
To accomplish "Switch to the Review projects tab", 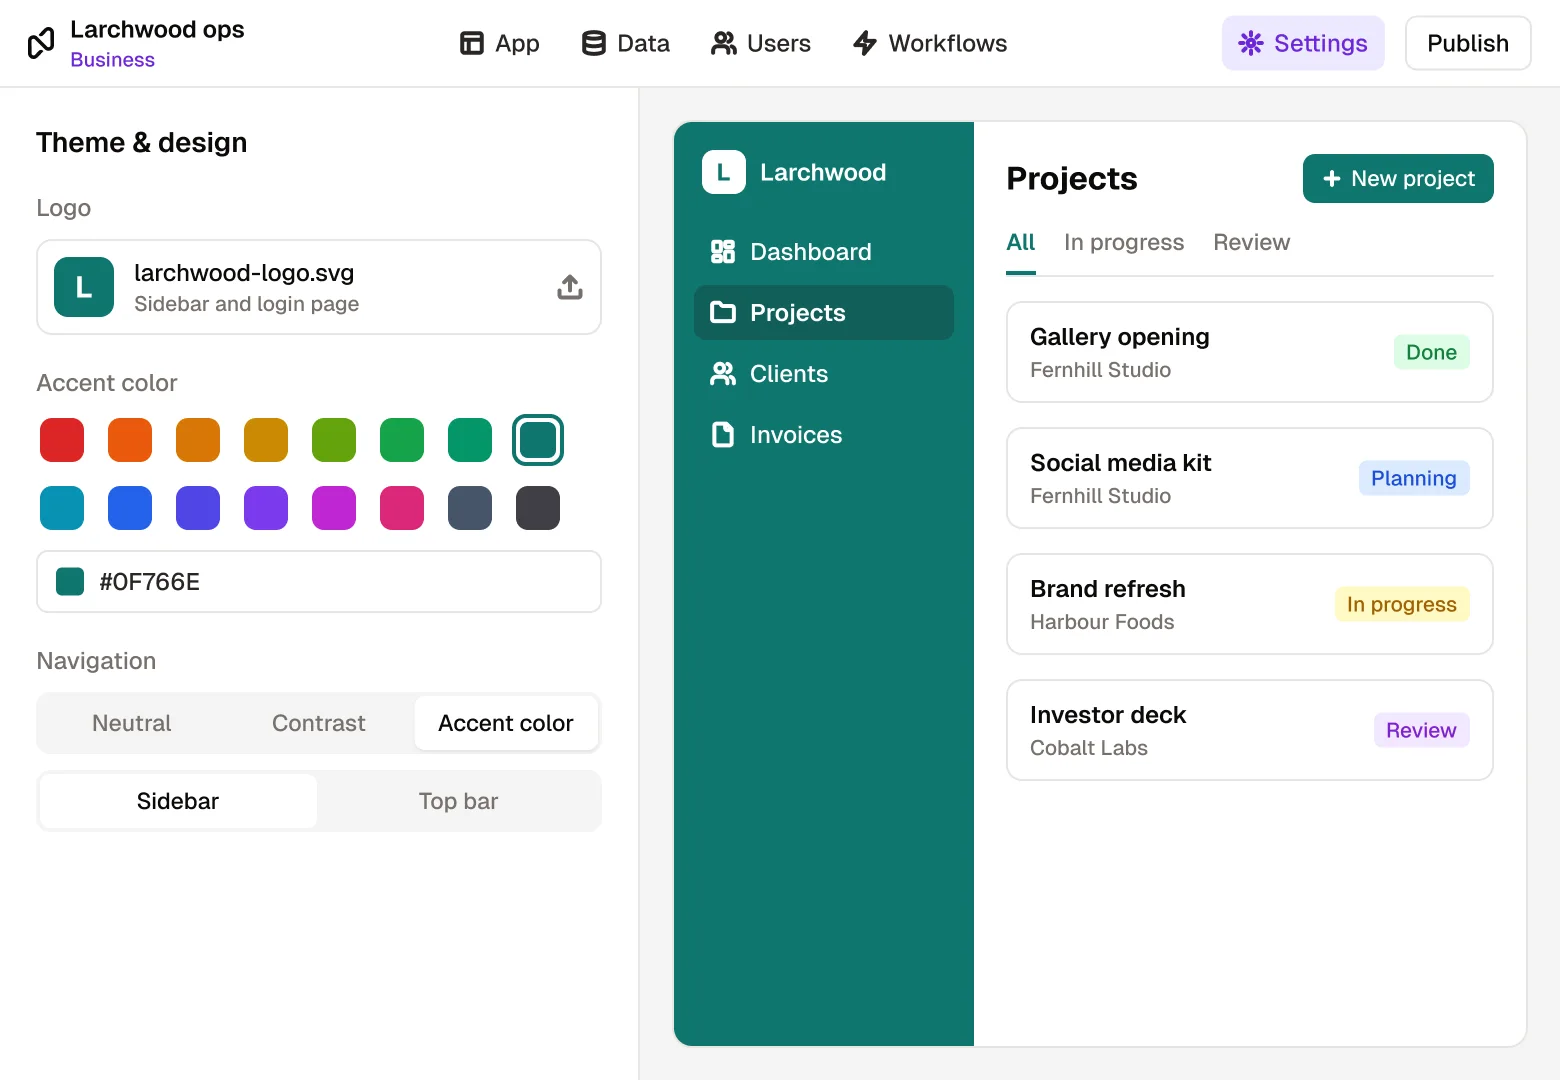I will (x=1252, y=243).
